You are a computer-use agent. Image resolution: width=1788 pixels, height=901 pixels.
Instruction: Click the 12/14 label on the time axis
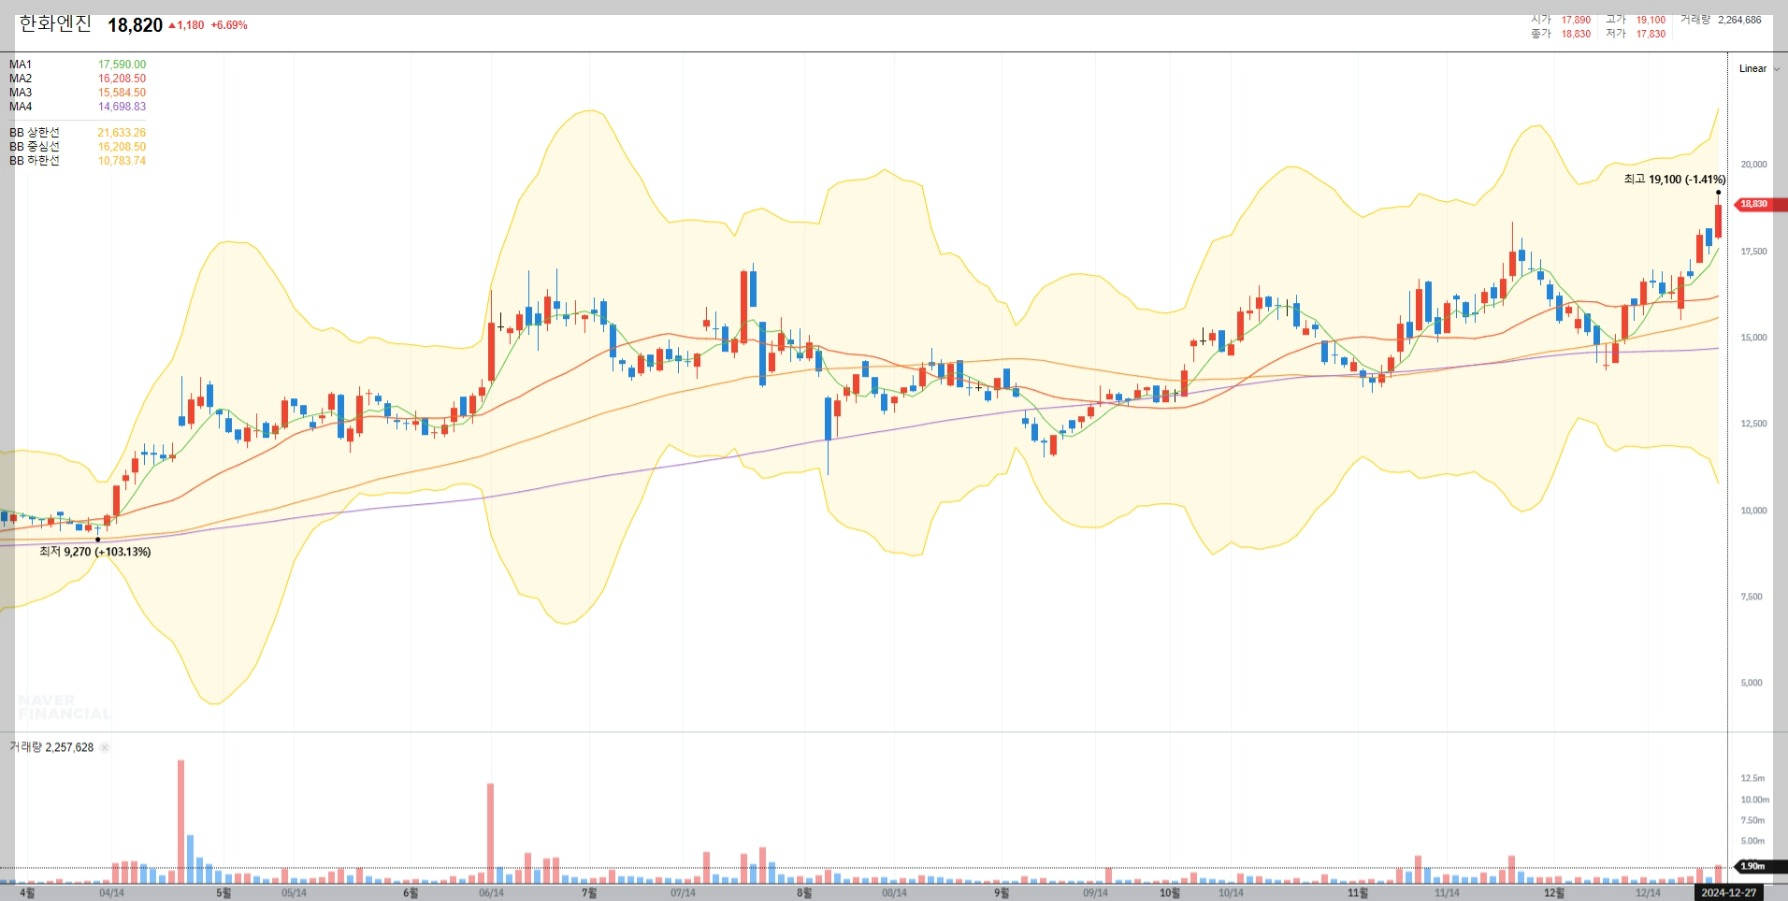tap(1648, 893)
